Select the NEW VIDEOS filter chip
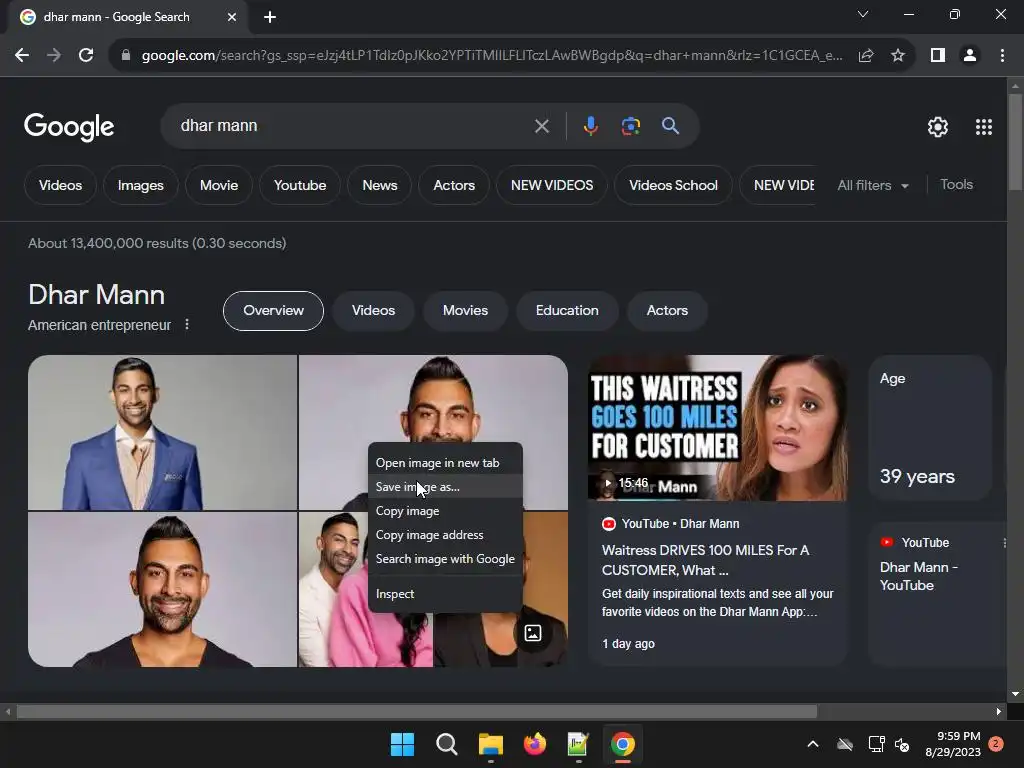The image size is (1024, 768). (552, 185)
